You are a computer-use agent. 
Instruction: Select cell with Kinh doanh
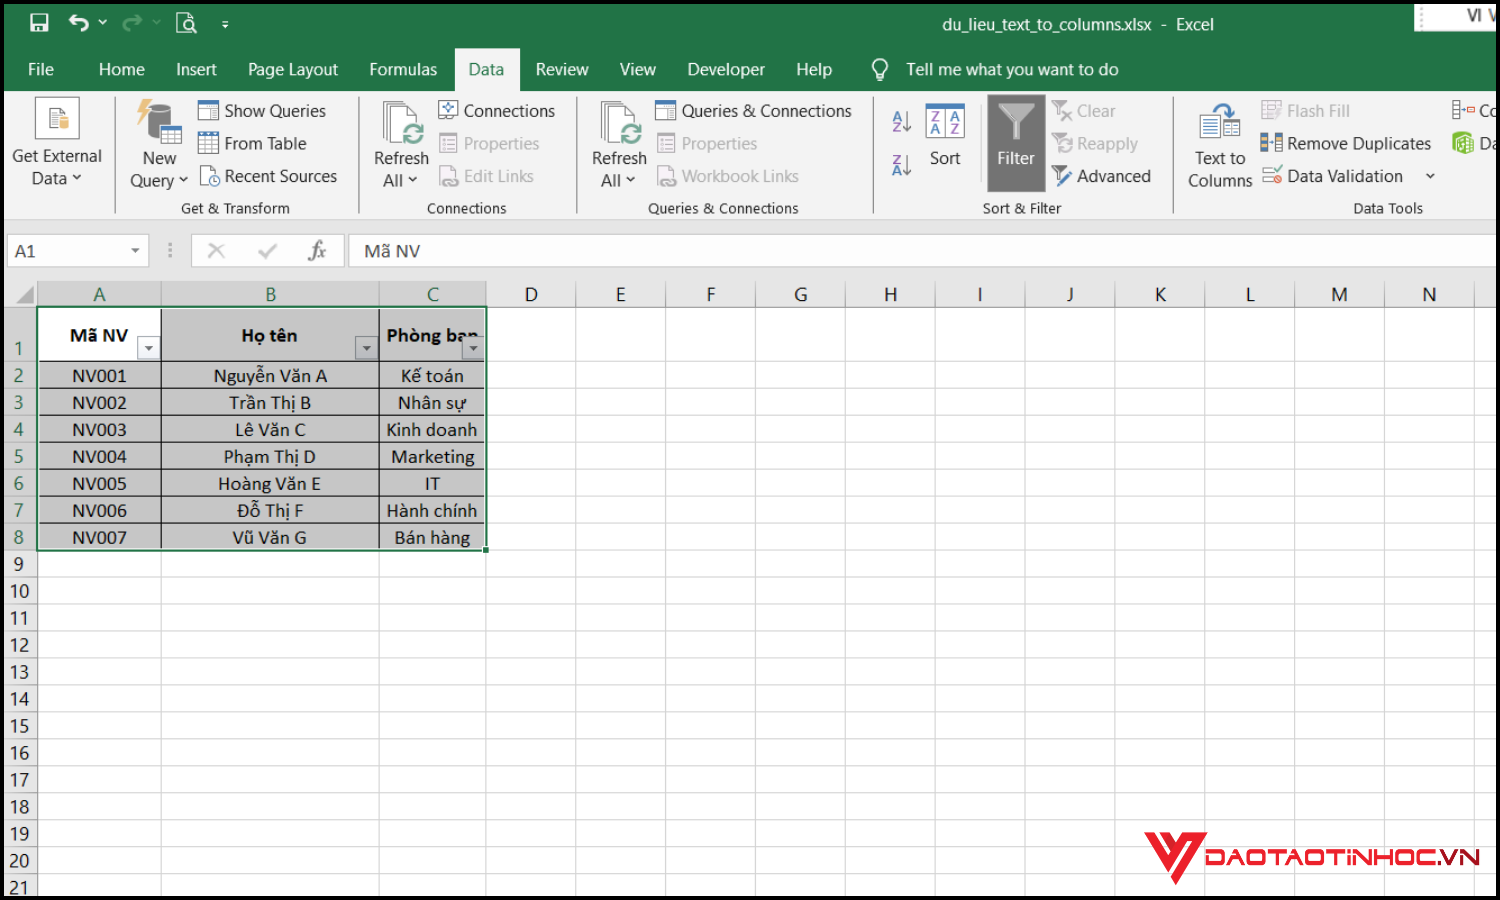click(432, 430)
